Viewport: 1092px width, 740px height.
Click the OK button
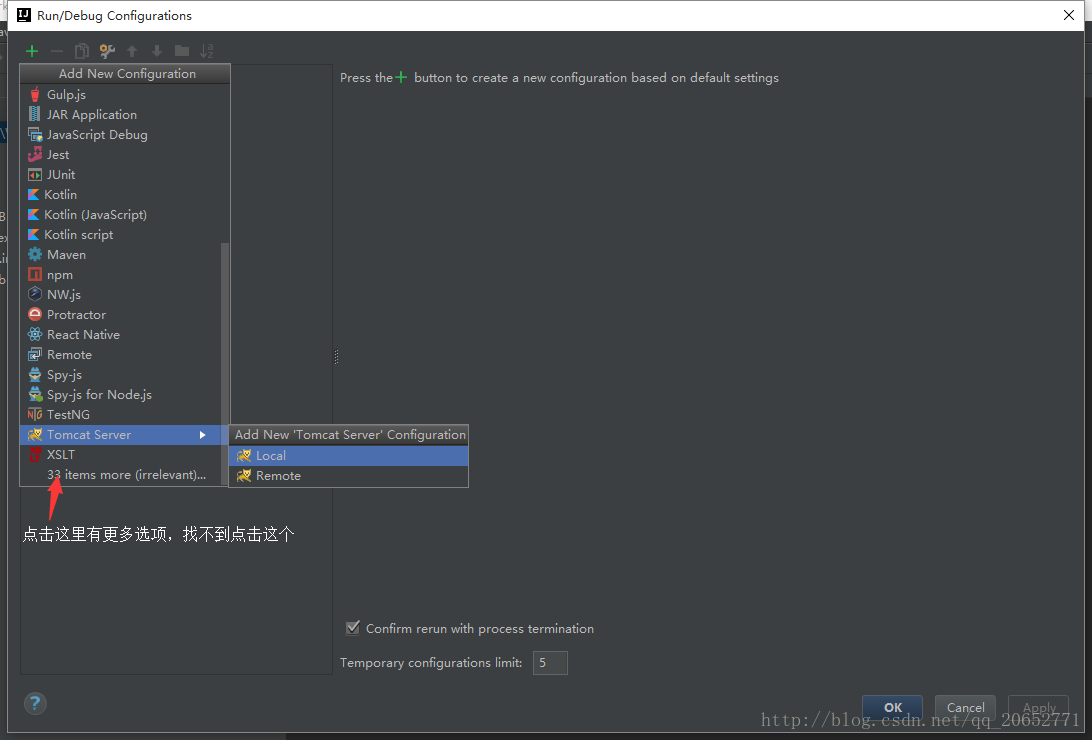click(892, 707)
